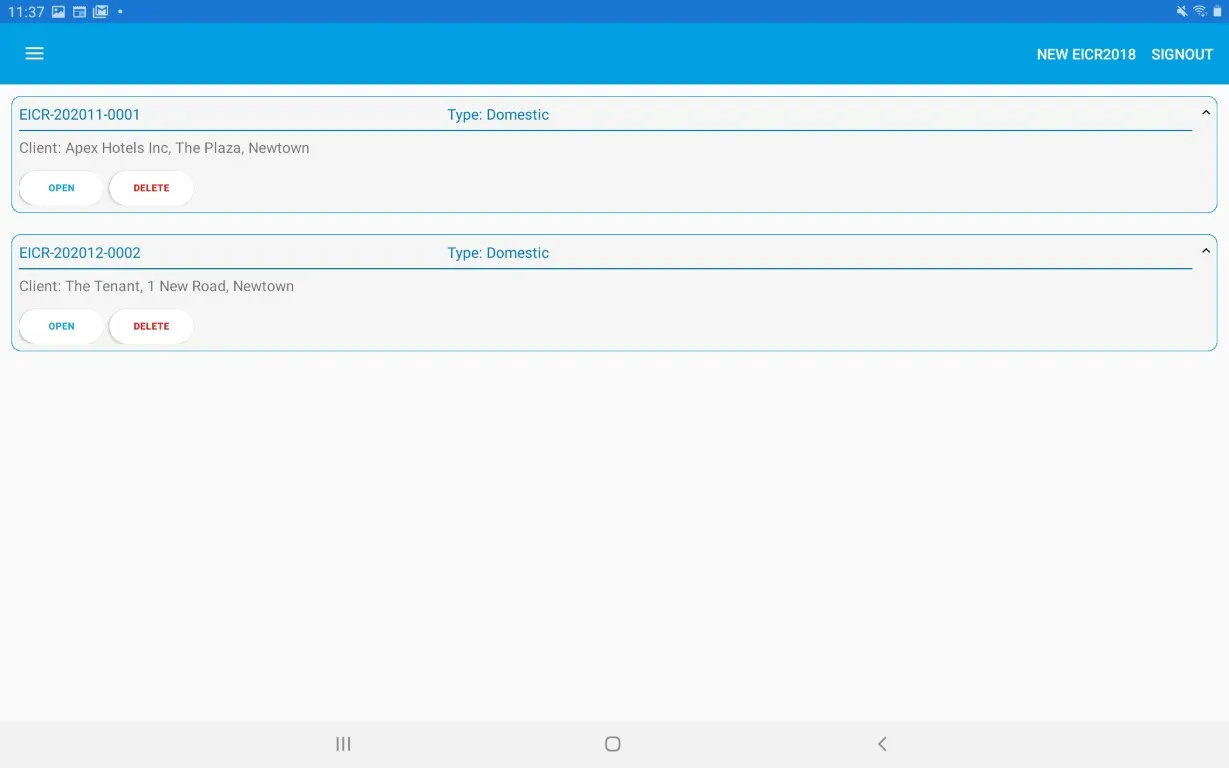Tap Type: Domestic on the EICR-202011-0001 card
The image size is (1229, 768).
[x=498, y=115]
